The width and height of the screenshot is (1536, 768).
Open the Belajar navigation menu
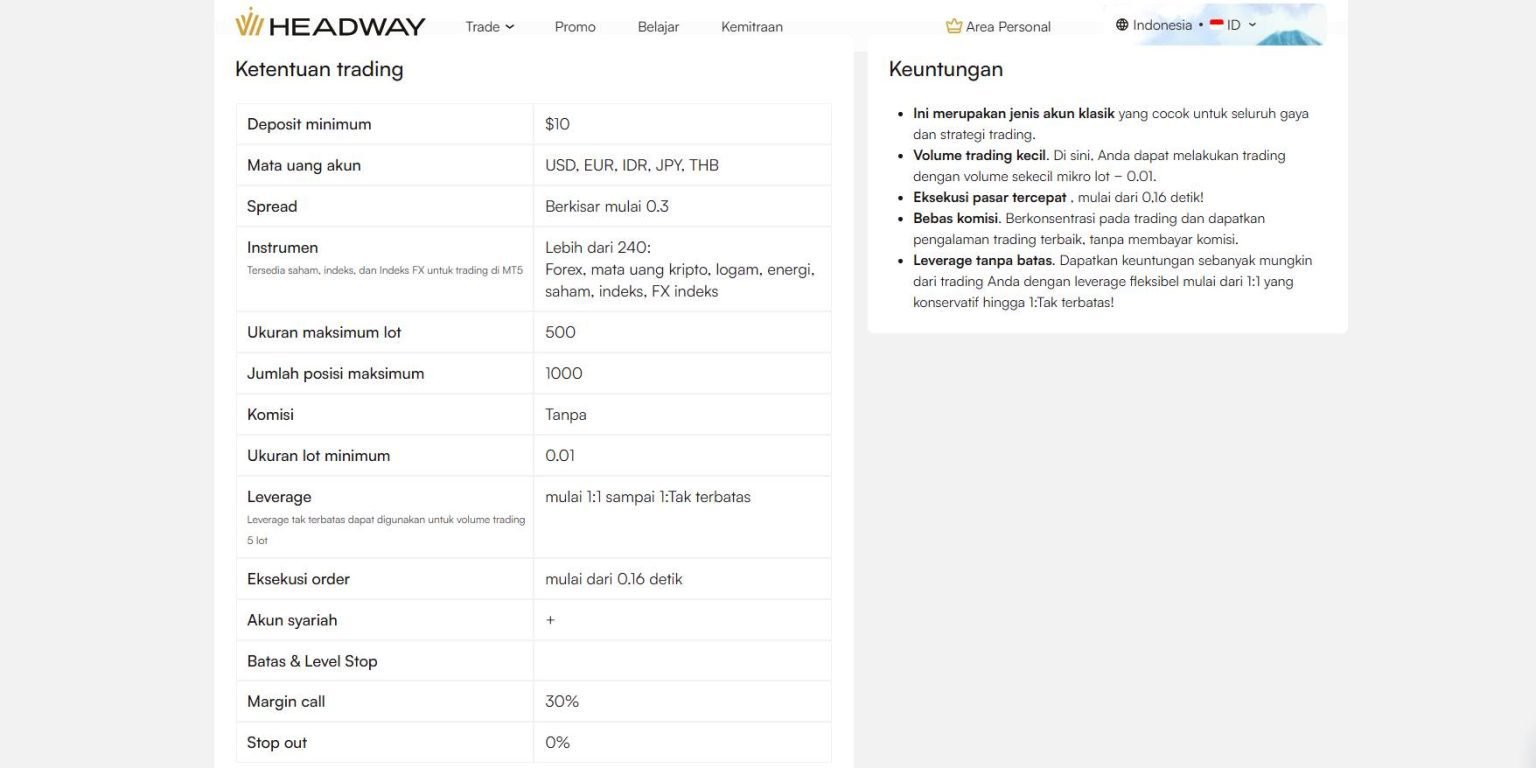tap(658, 27)
